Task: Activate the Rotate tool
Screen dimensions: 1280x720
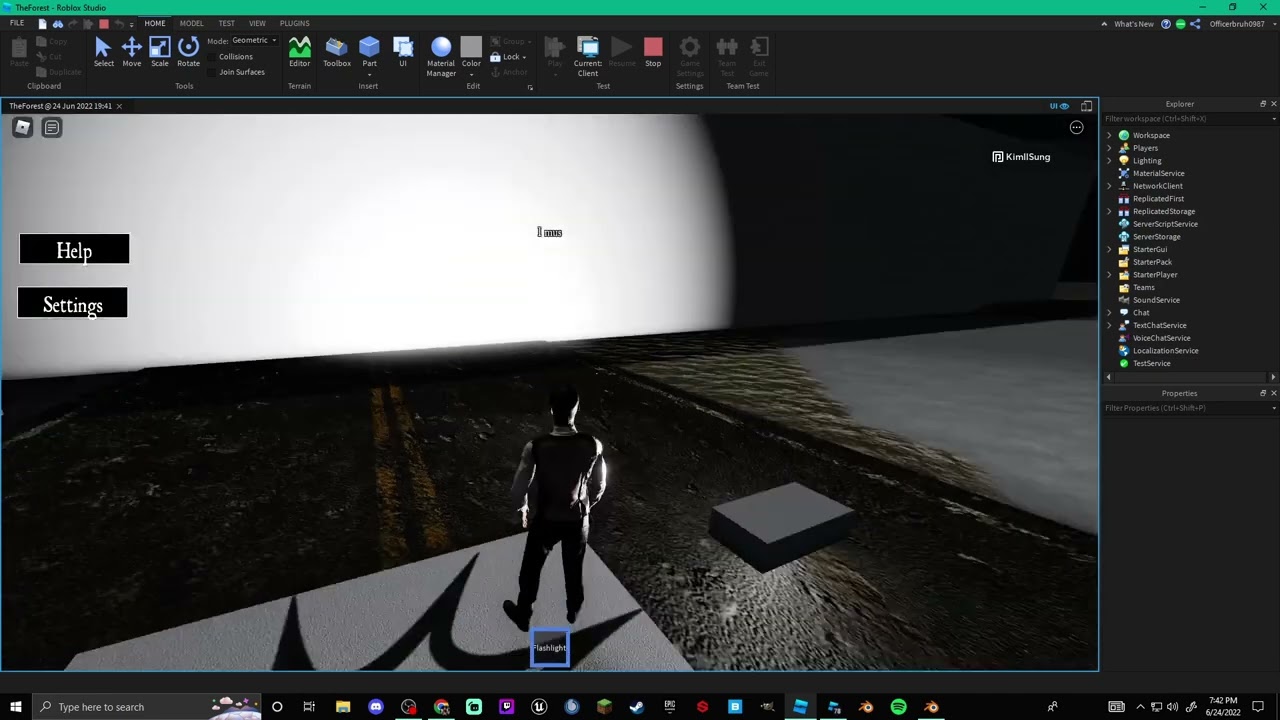Action: pyautogui.click(x=188, y=52)
